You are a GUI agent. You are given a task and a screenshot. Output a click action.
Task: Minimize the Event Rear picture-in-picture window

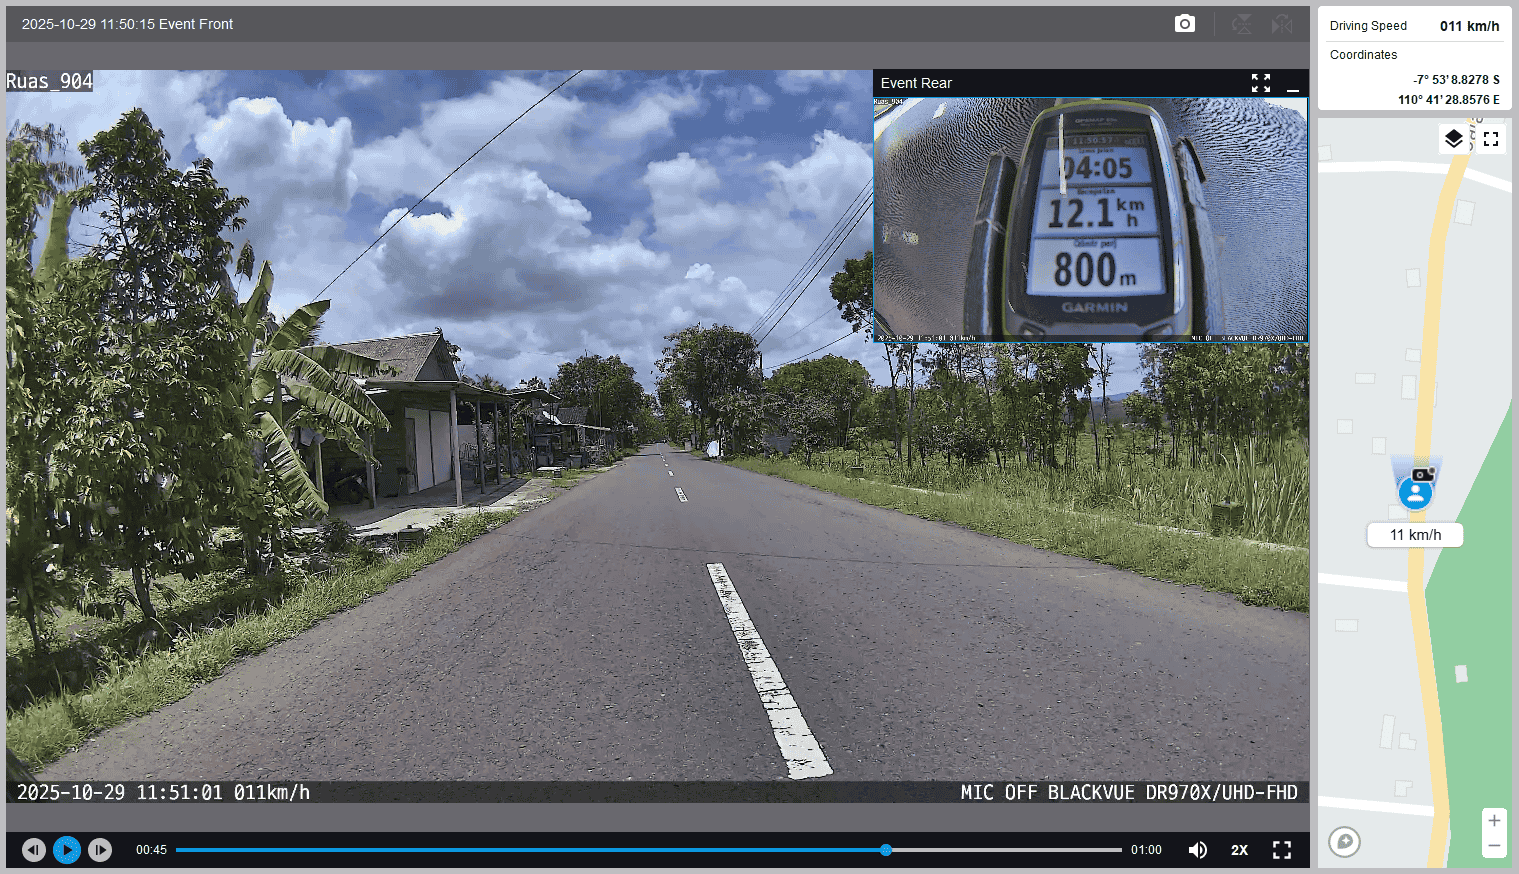pos(1293,84)
